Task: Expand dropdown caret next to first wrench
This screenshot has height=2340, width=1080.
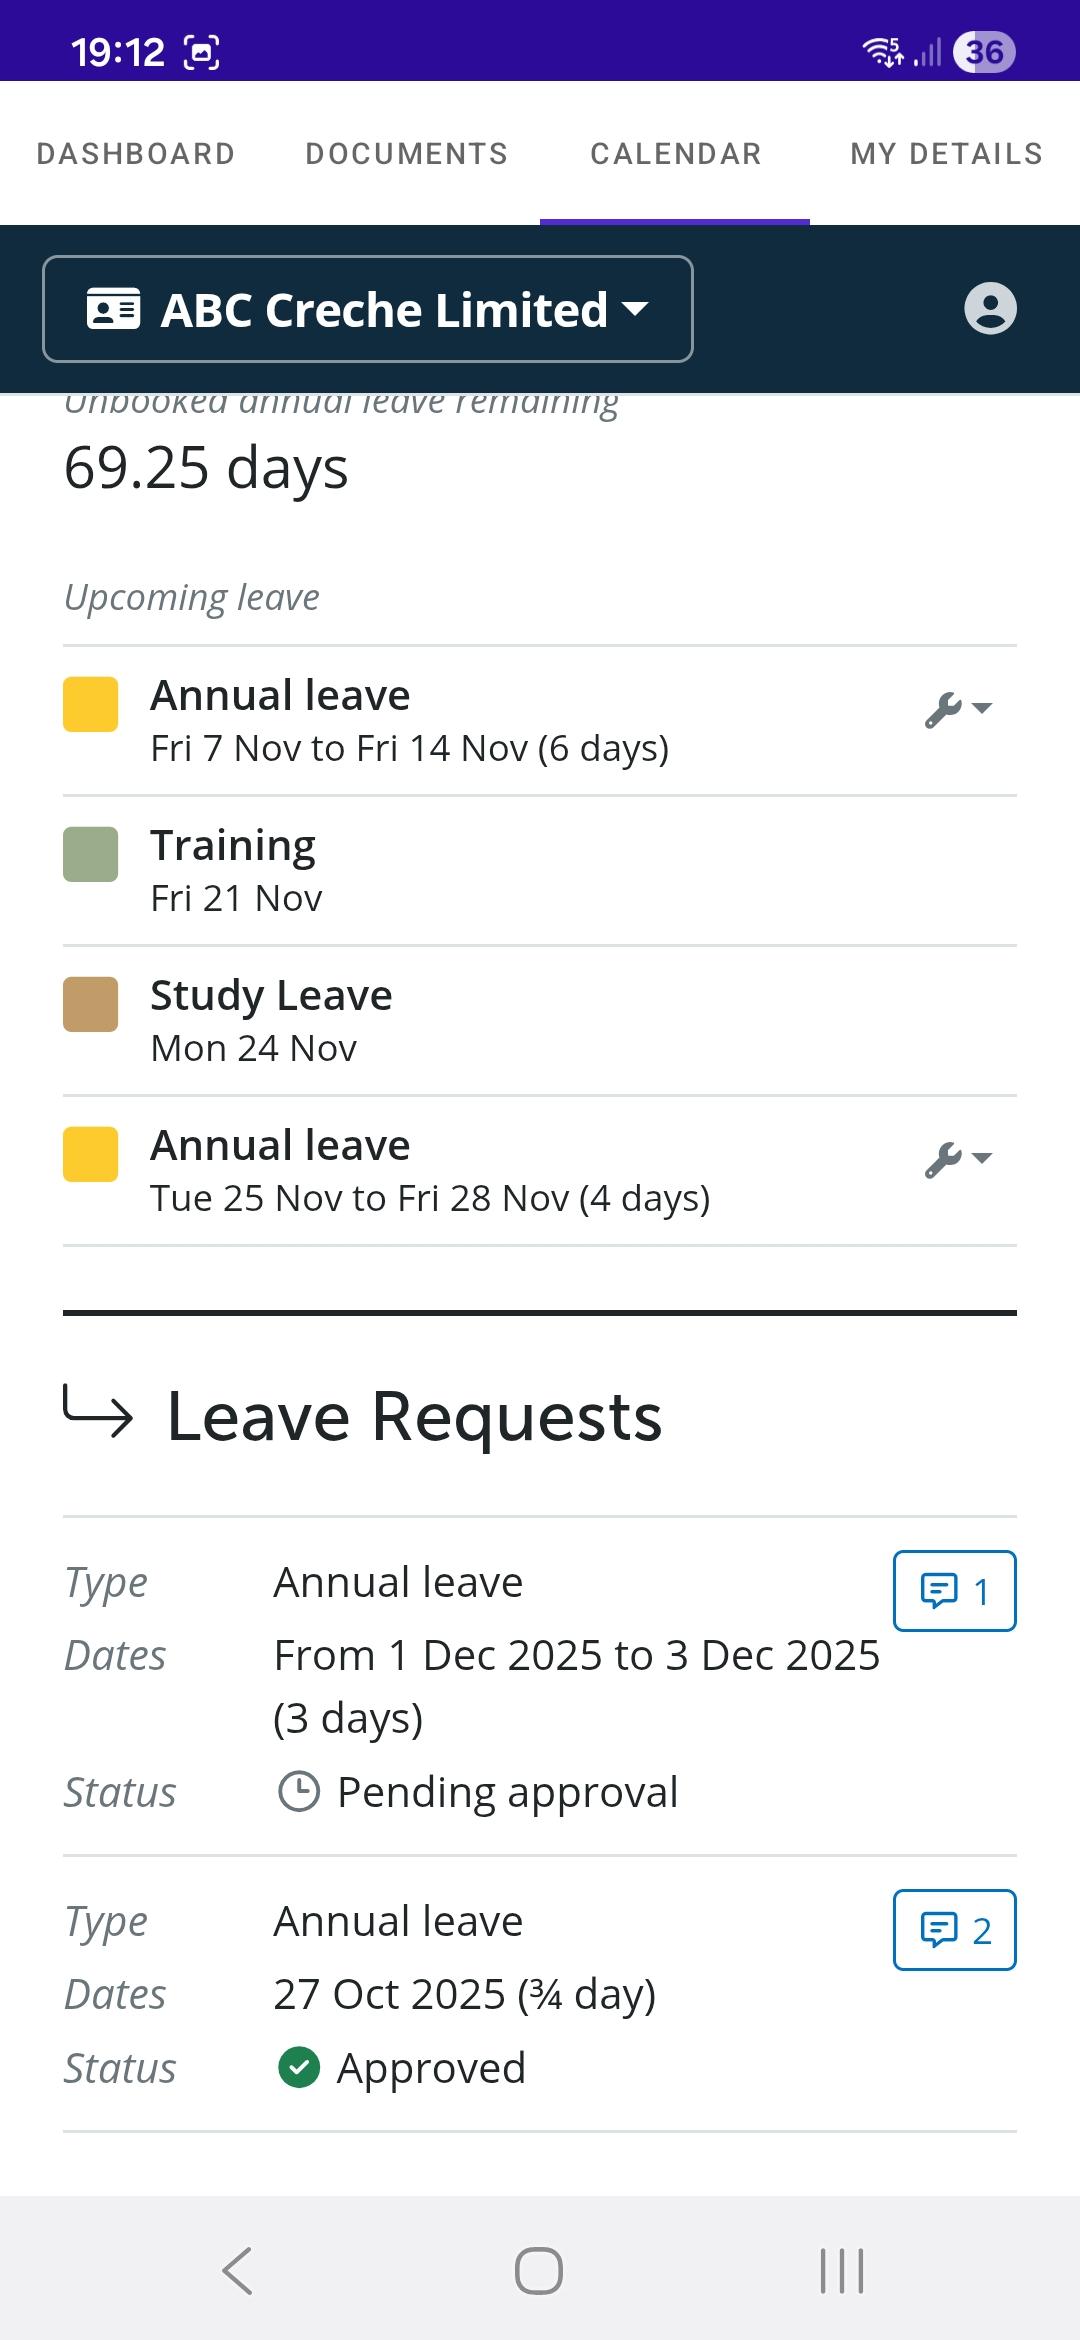Action: click(x=983, y=708)
